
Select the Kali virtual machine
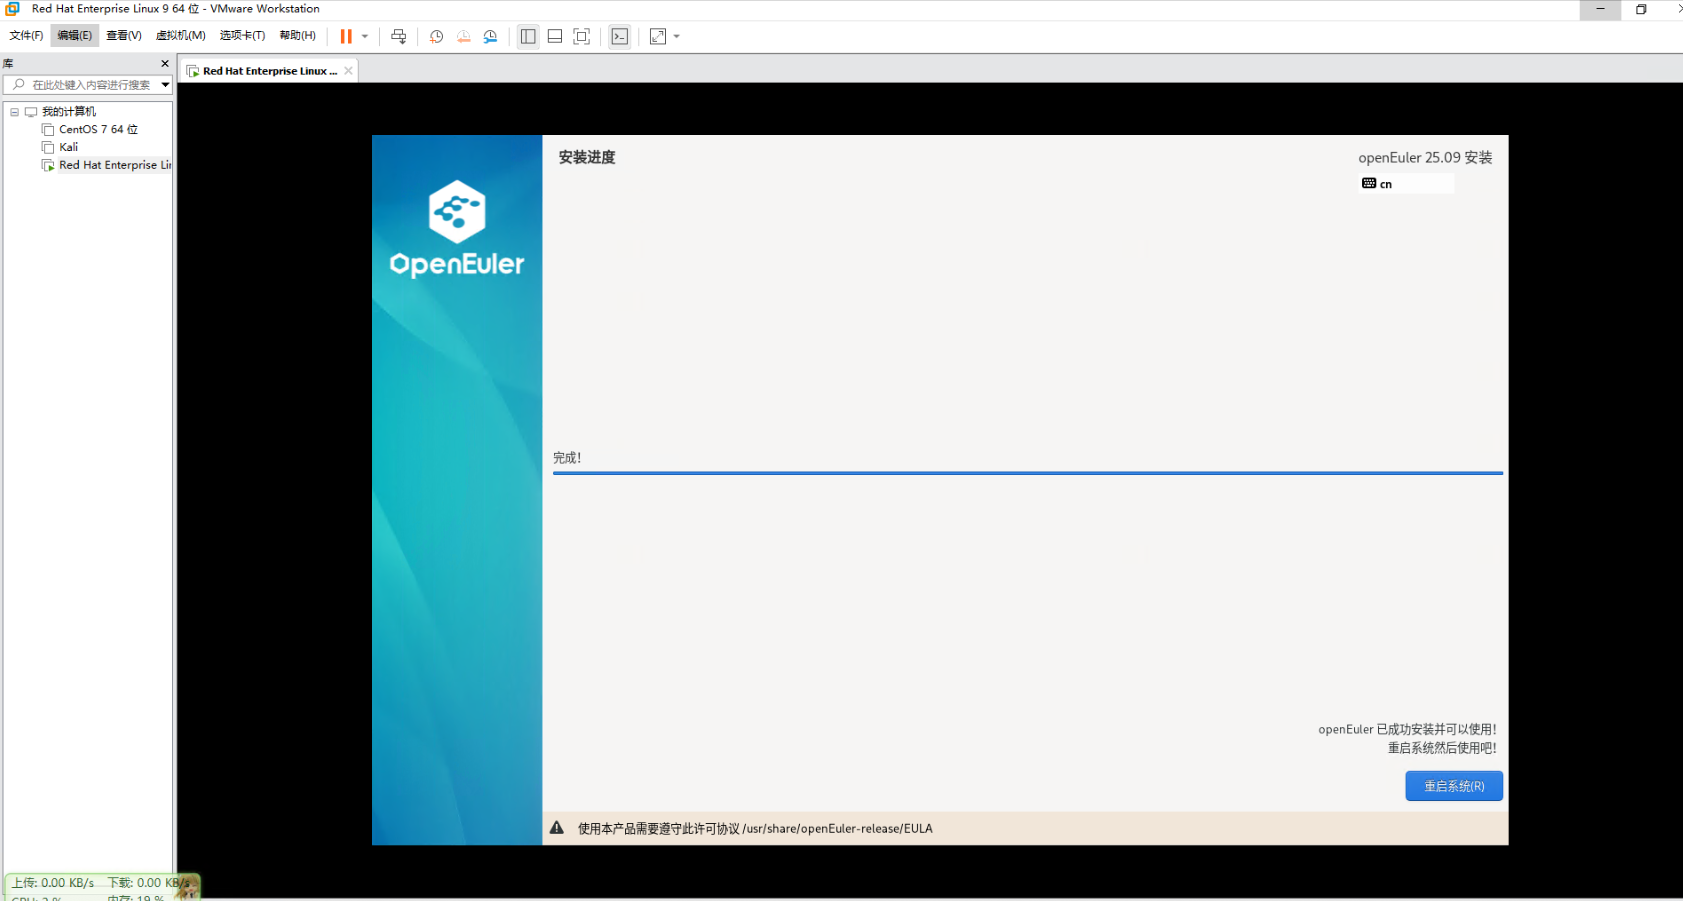68,147
